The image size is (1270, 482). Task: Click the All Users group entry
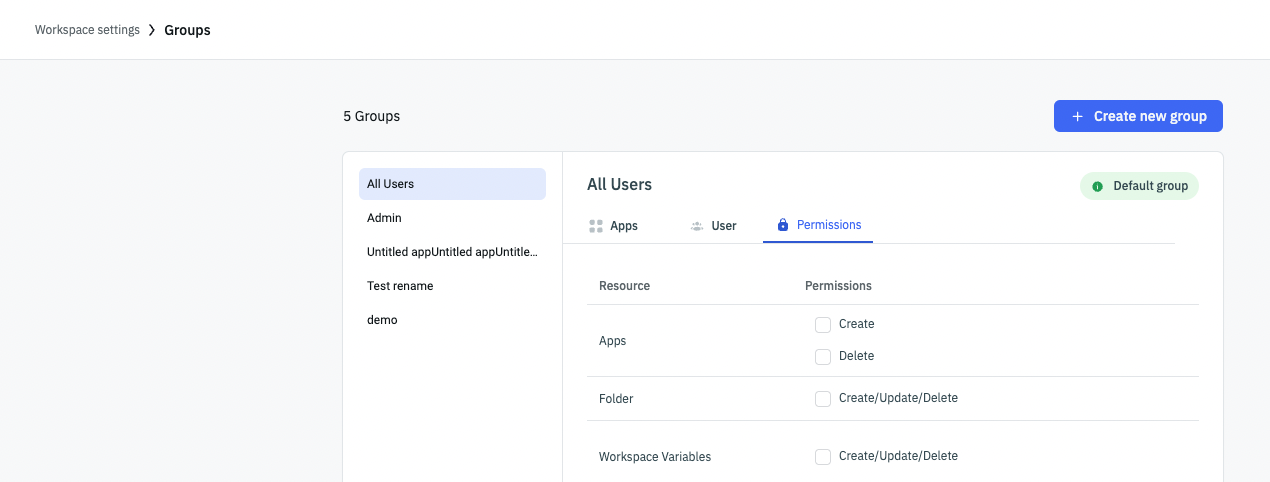(391, 184)
